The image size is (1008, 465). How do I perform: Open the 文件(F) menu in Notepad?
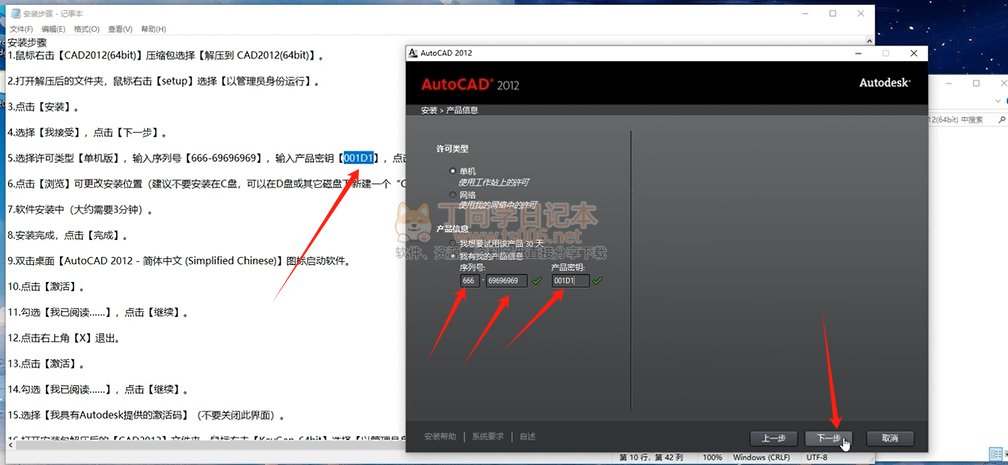pos(21,29)
